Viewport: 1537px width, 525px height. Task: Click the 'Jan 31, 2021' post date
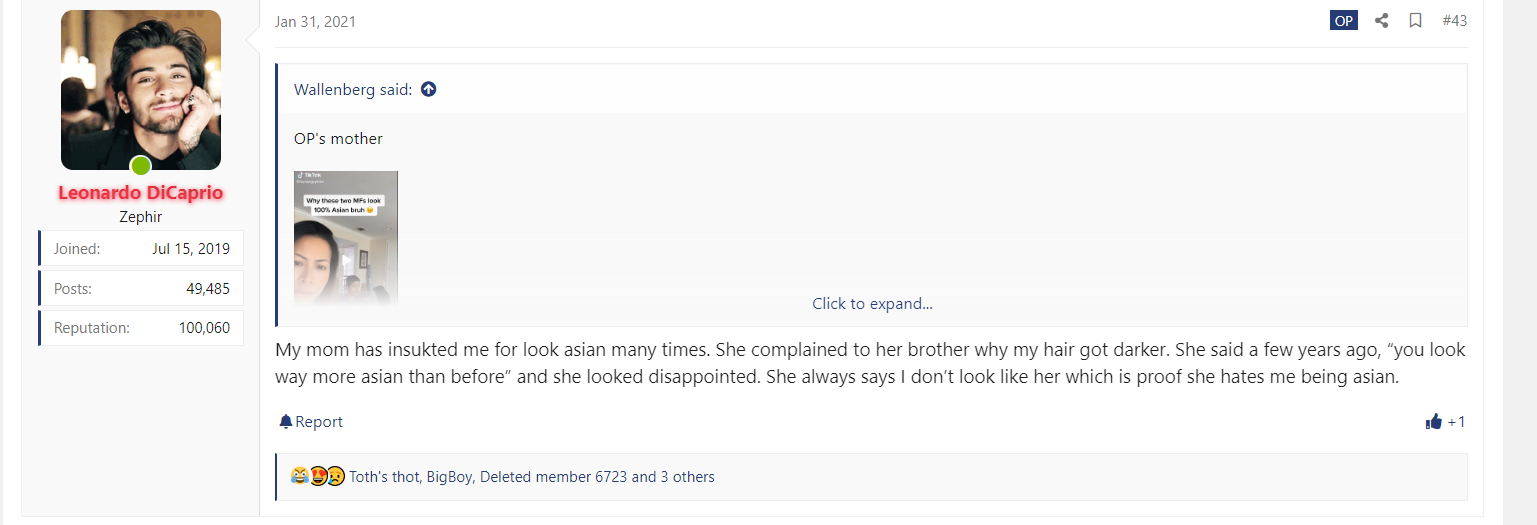[315, 22]
